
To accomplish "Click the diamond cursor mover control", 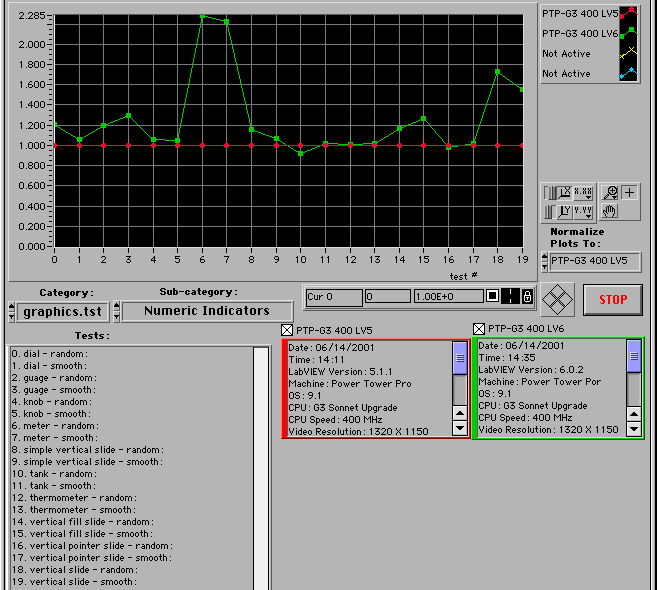I will [x=556, y=299].
